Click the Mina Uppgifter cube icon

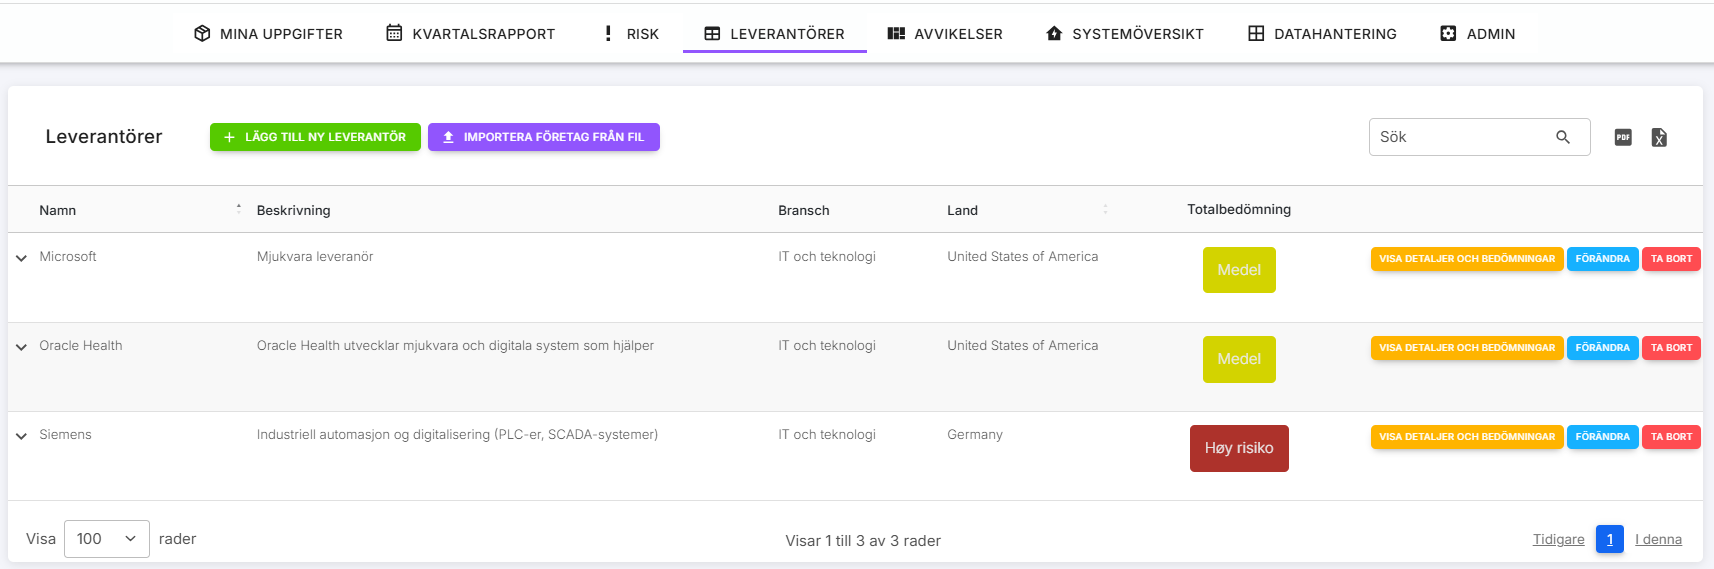202,34
